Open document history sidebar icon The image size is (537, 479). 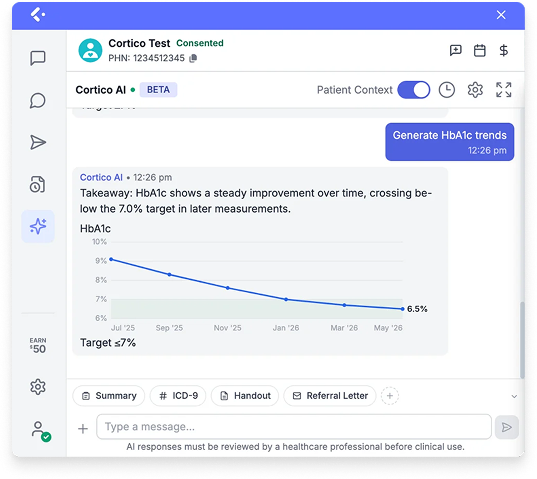click(x=37, y=185)
